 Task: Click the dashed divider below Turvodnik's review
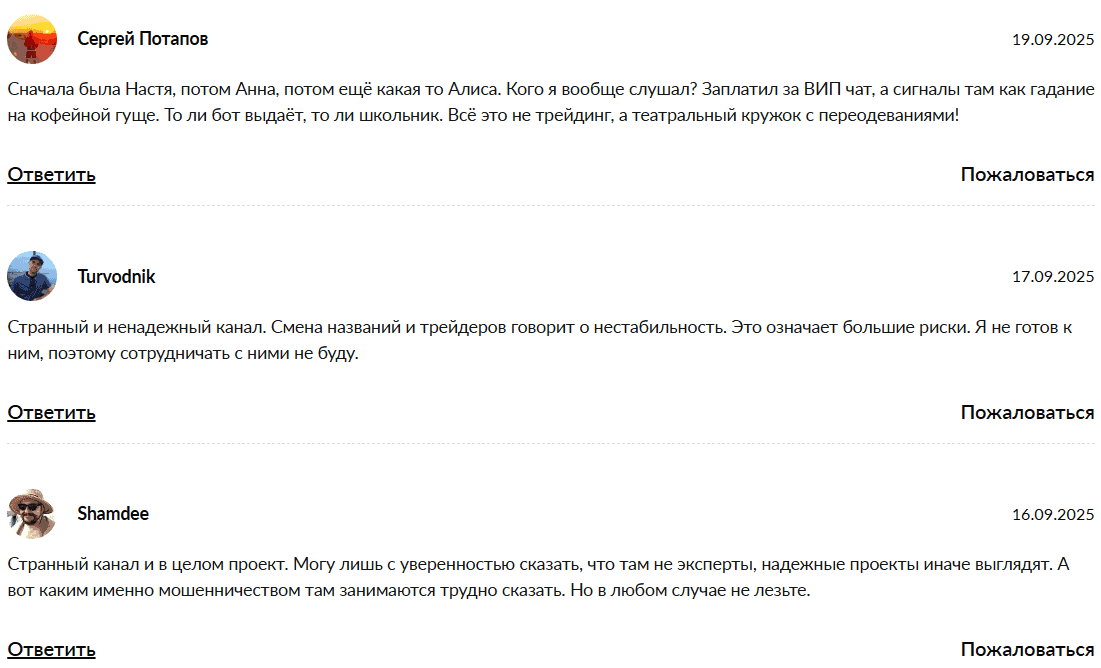click(550, 443)
